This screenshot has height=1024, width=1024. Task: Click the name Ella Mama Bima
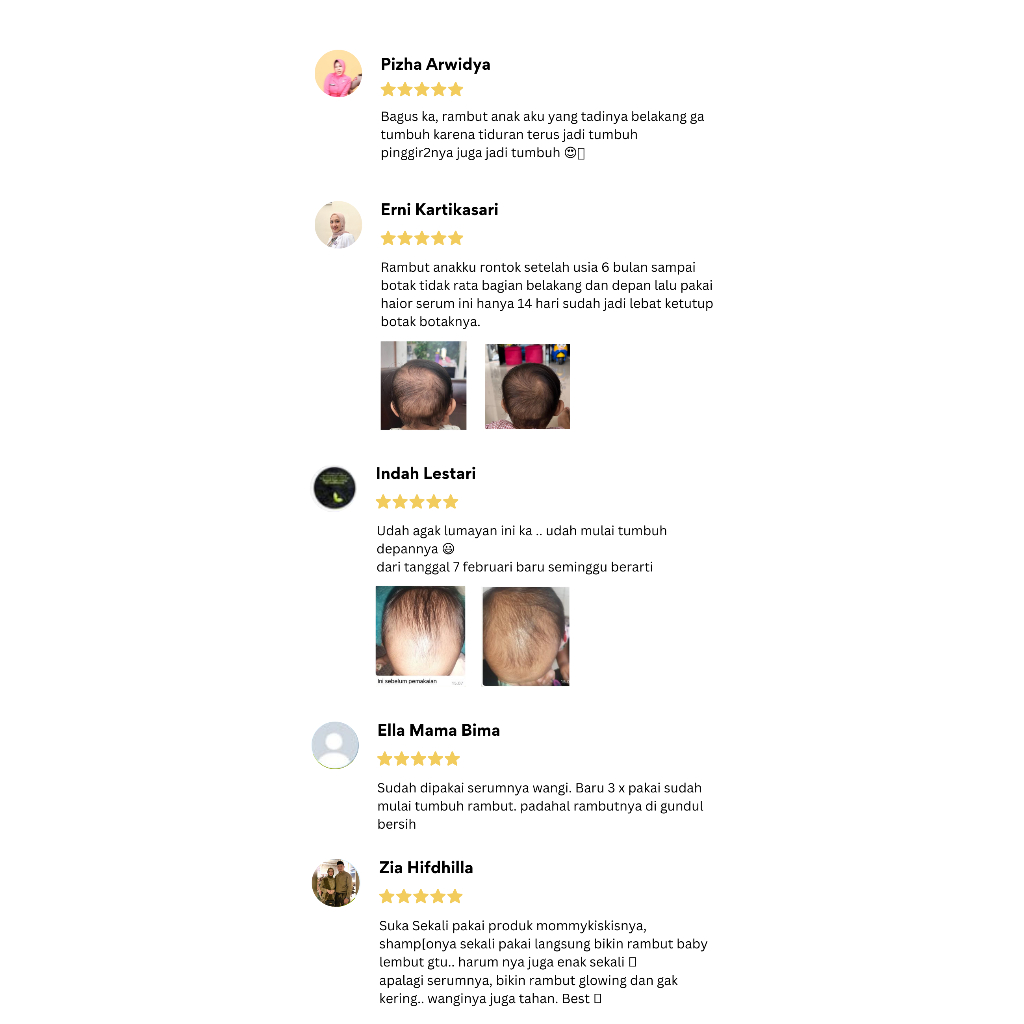pos(439,730)
